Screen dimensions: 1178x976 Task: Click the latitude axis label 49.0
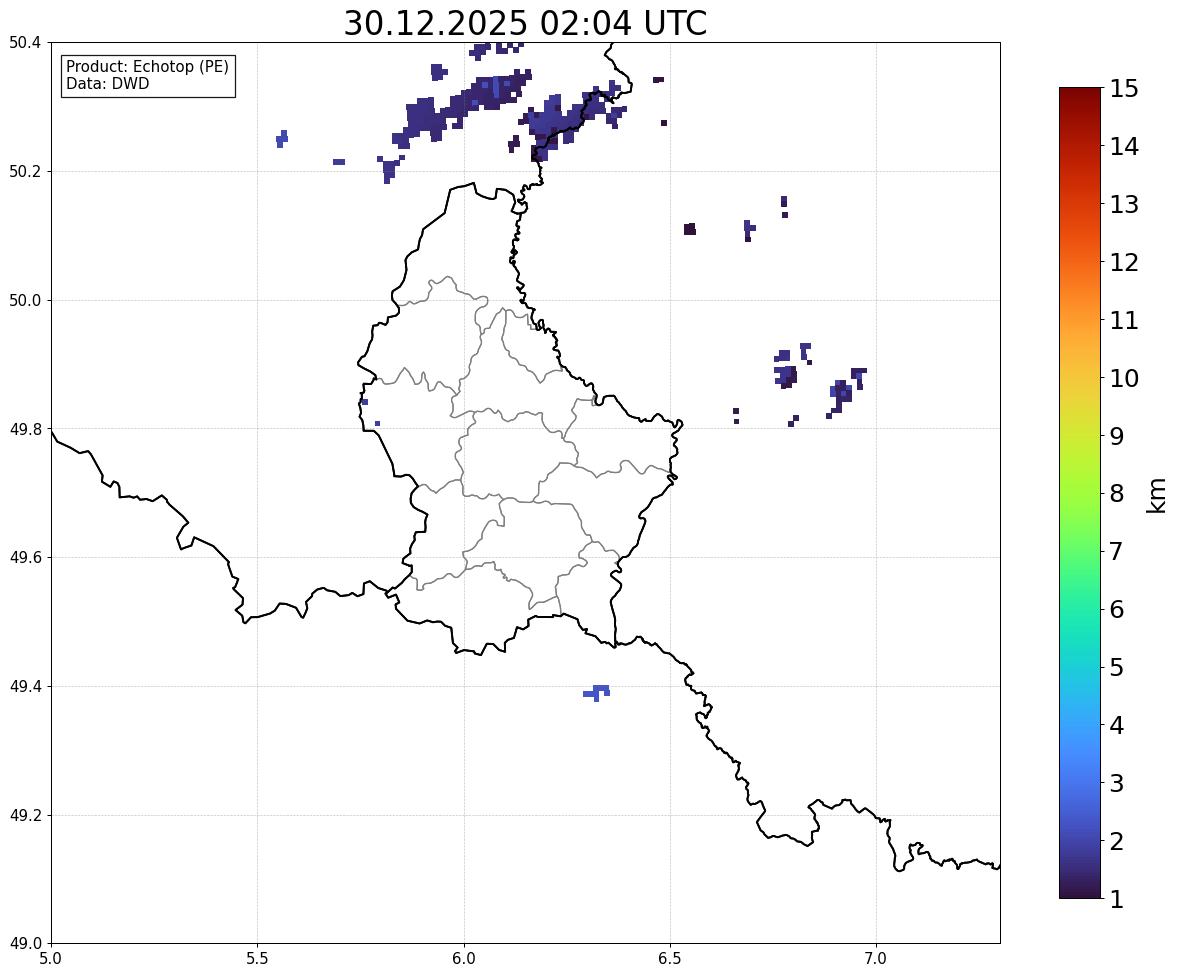click(x=24, y=944)
